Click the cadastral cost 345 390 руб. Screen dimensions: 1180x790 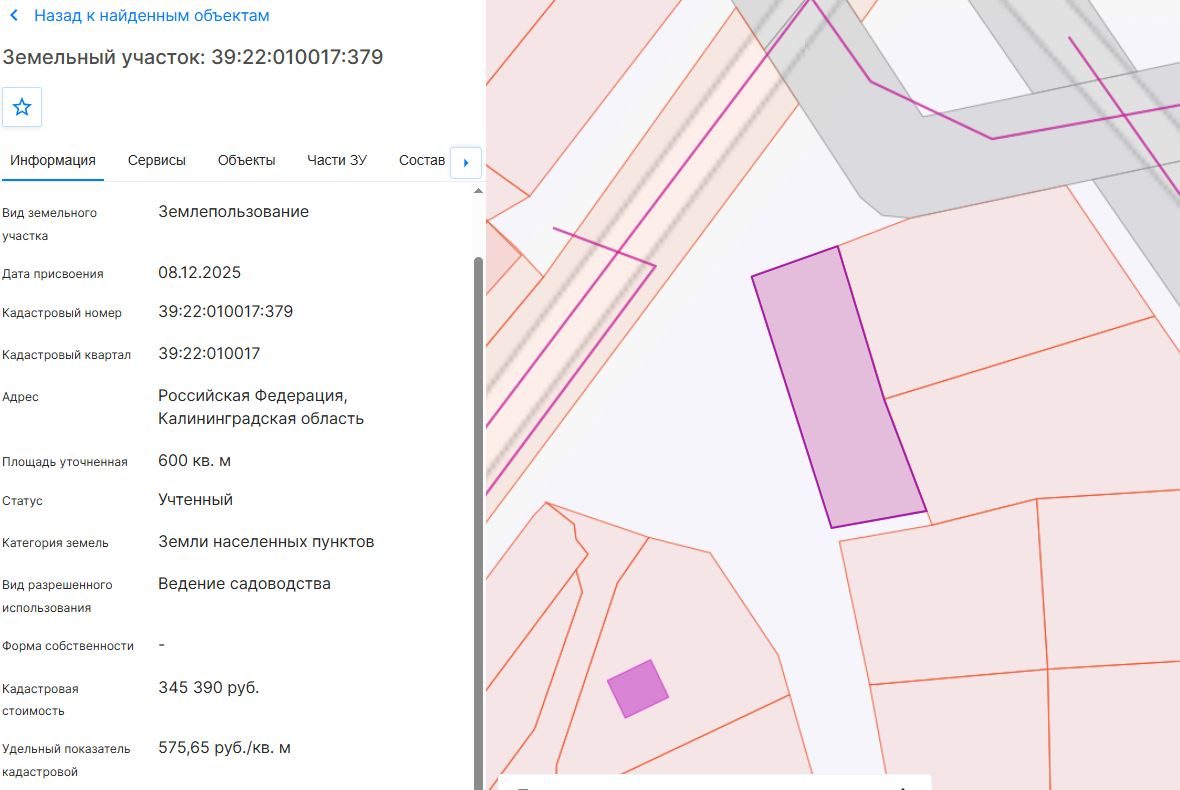(208, 688)
